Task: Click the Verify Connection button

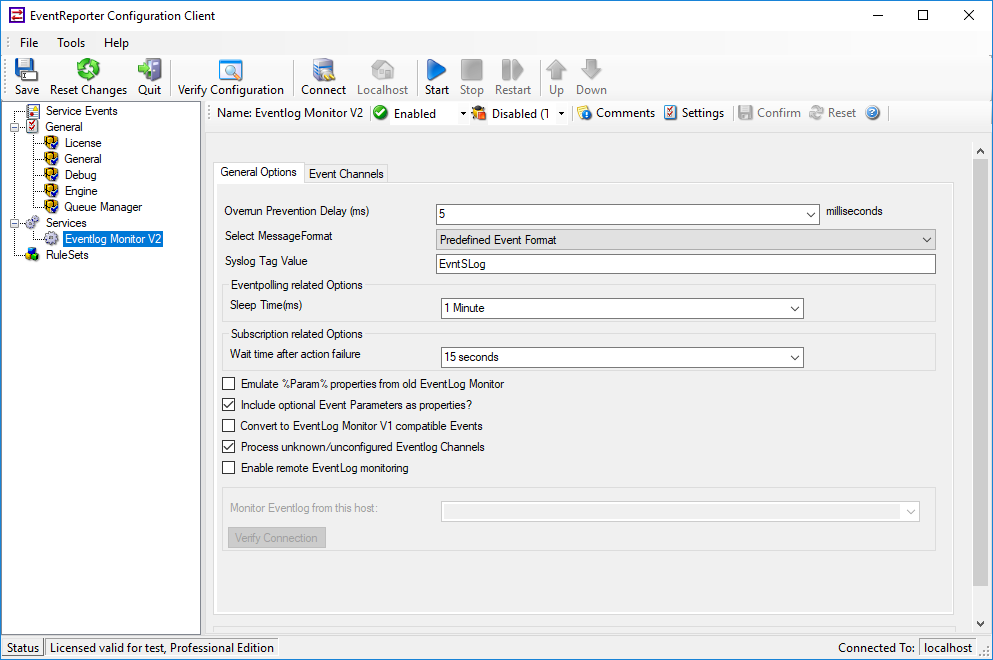Action: click(277, 538)
